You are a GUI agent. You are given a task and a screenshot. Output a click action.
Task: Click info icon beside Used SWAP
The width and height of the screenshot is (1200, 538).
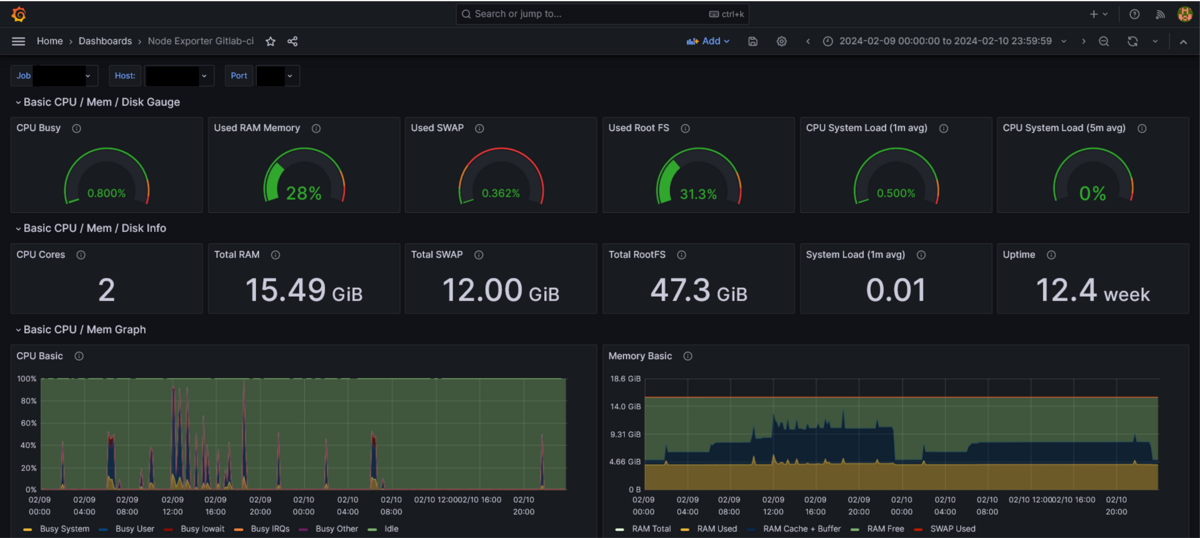tap(480, 128)
